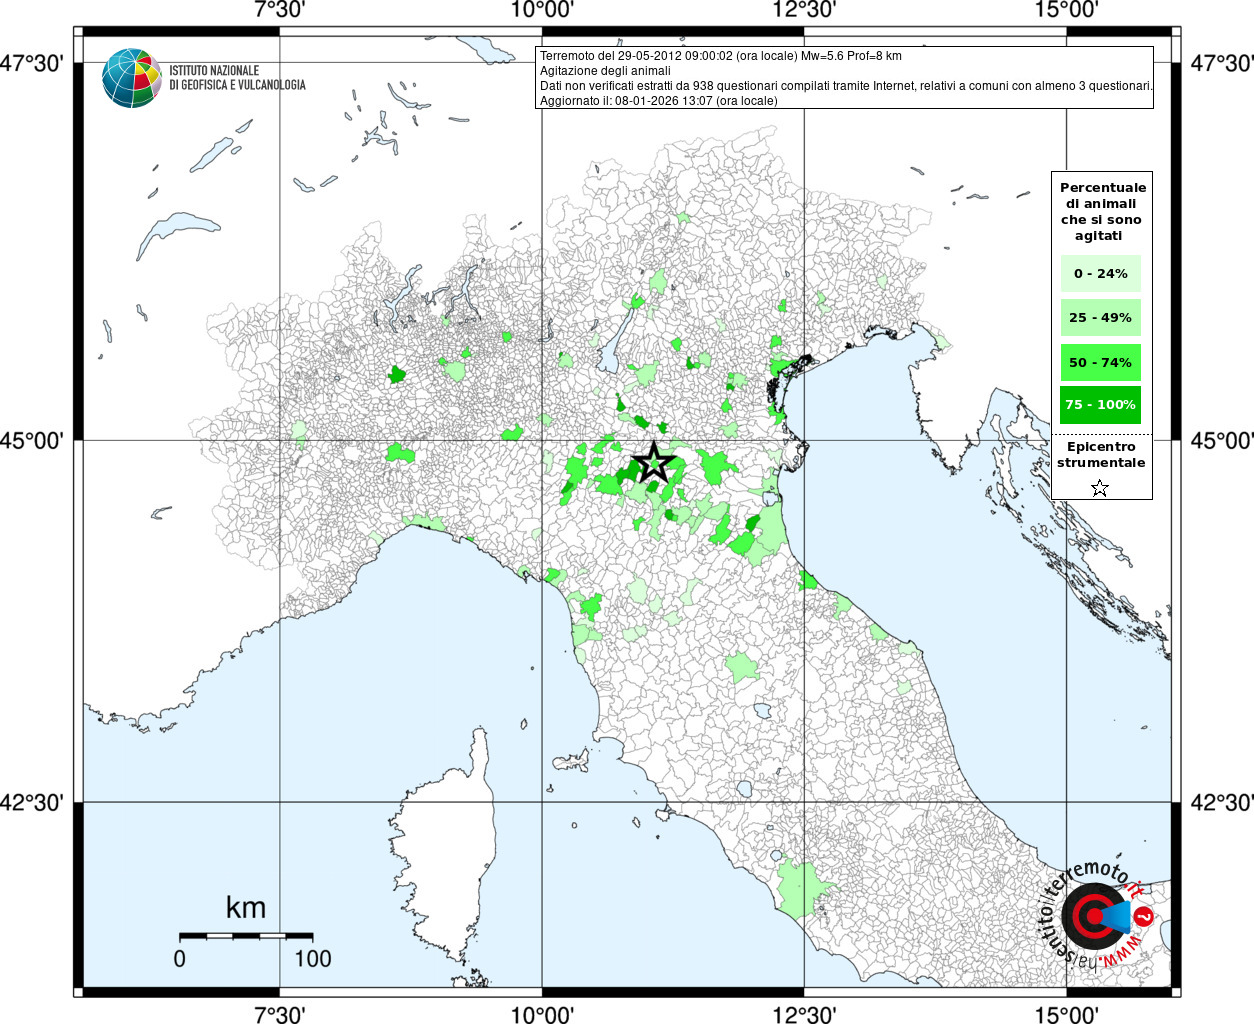Image resolution: width=1254 pixels, height=1024 pixels.
Task: Select the 50 - 74% legend swatch
Action: 1100,362
